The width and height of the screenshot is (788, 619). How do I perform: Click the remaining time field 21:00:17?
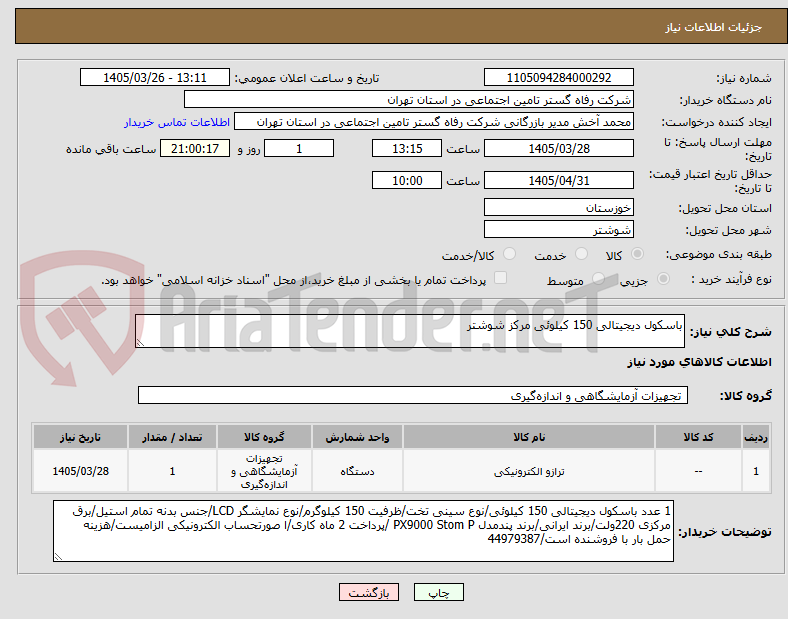click(x=195, y=149)
